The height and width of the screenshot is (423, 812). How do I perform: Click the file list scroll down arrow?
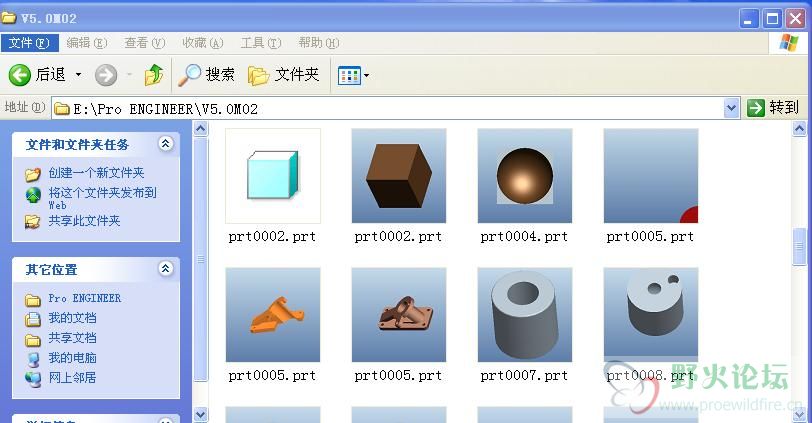pos(800,414)
